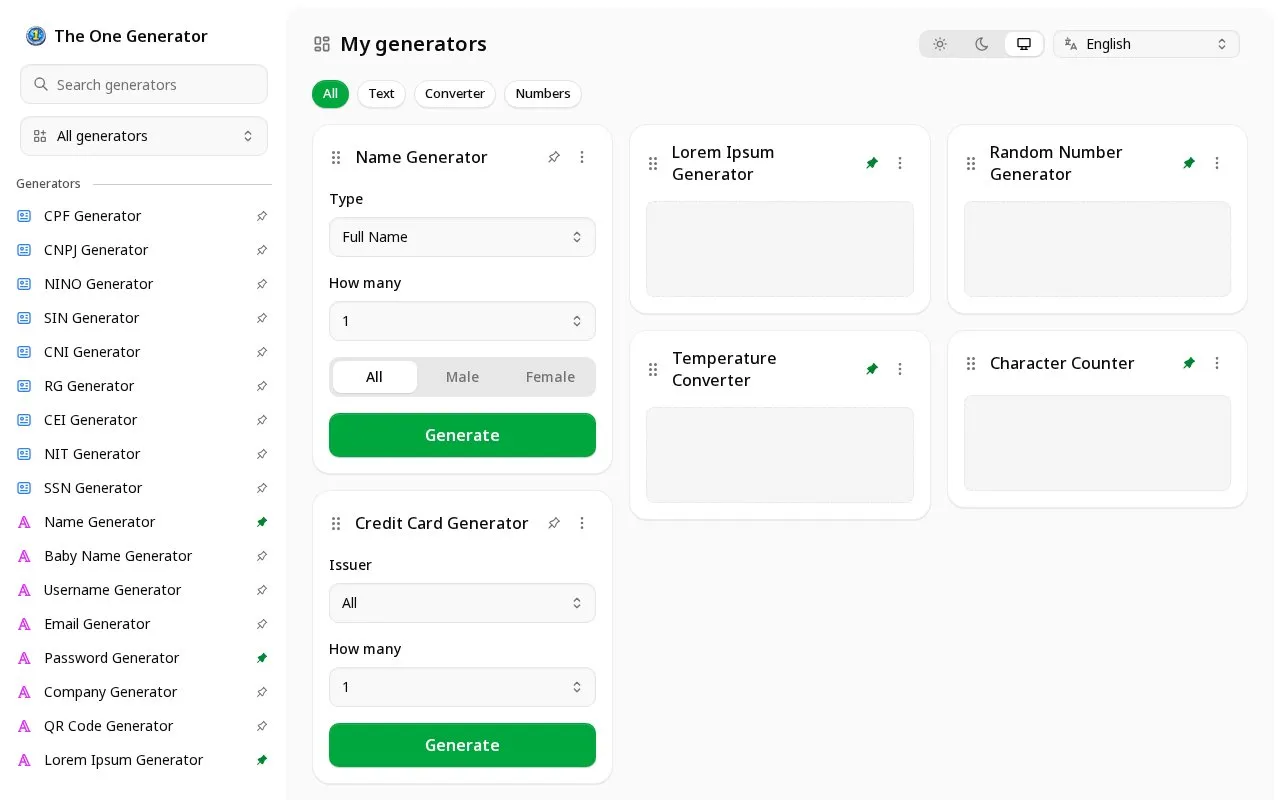Open Company Generator in sidebar
1280x800 pixels.
pyautogui.click(x=110, y=692)
